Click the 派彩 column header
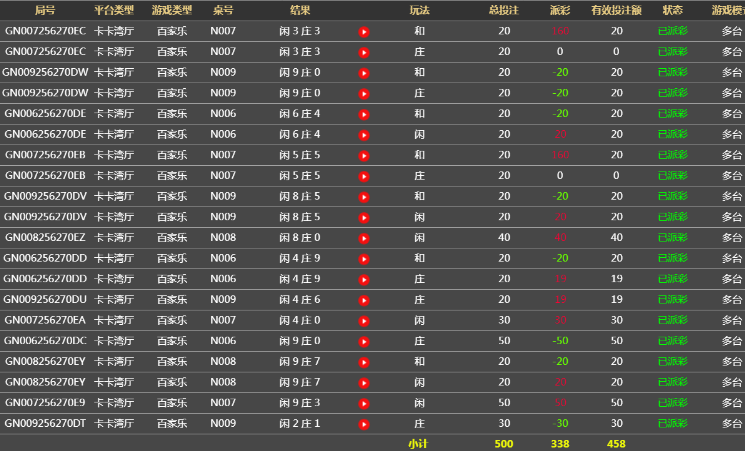The image size is (745, 451). pyautogui.click(x=560, y=10)
